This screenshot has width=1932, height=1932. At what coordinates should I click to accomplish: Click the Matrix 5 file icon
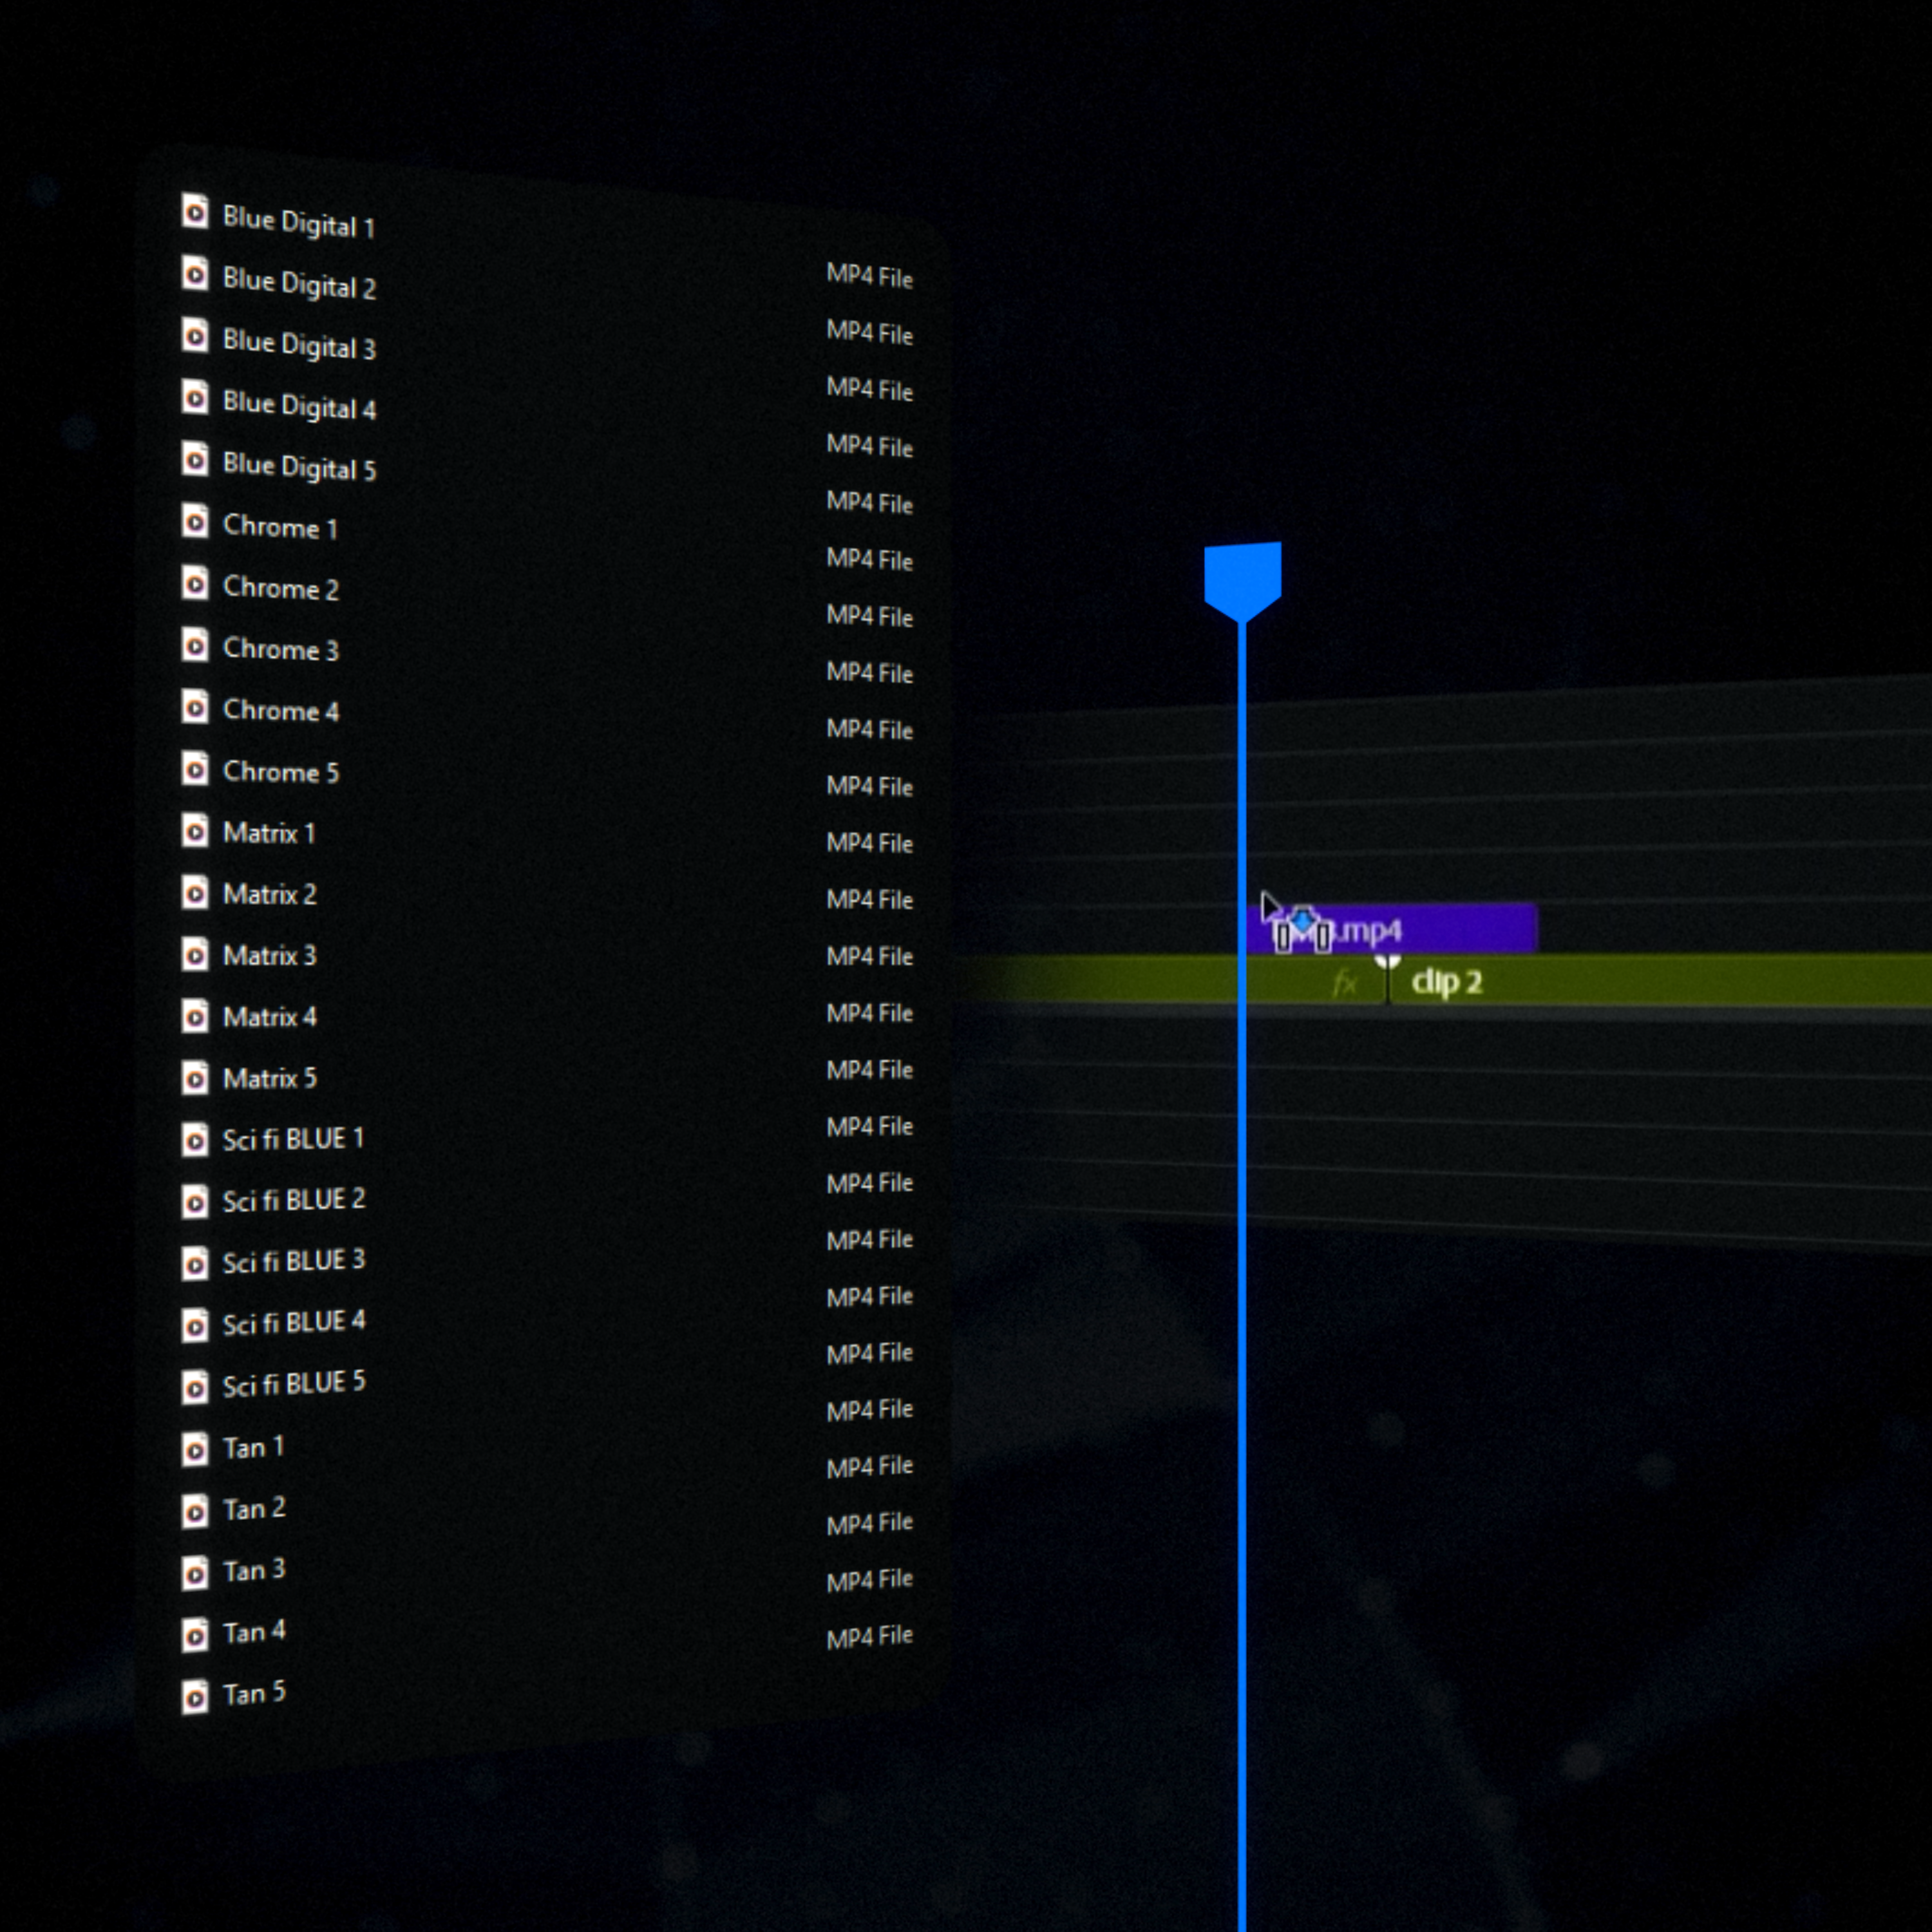195,1078
